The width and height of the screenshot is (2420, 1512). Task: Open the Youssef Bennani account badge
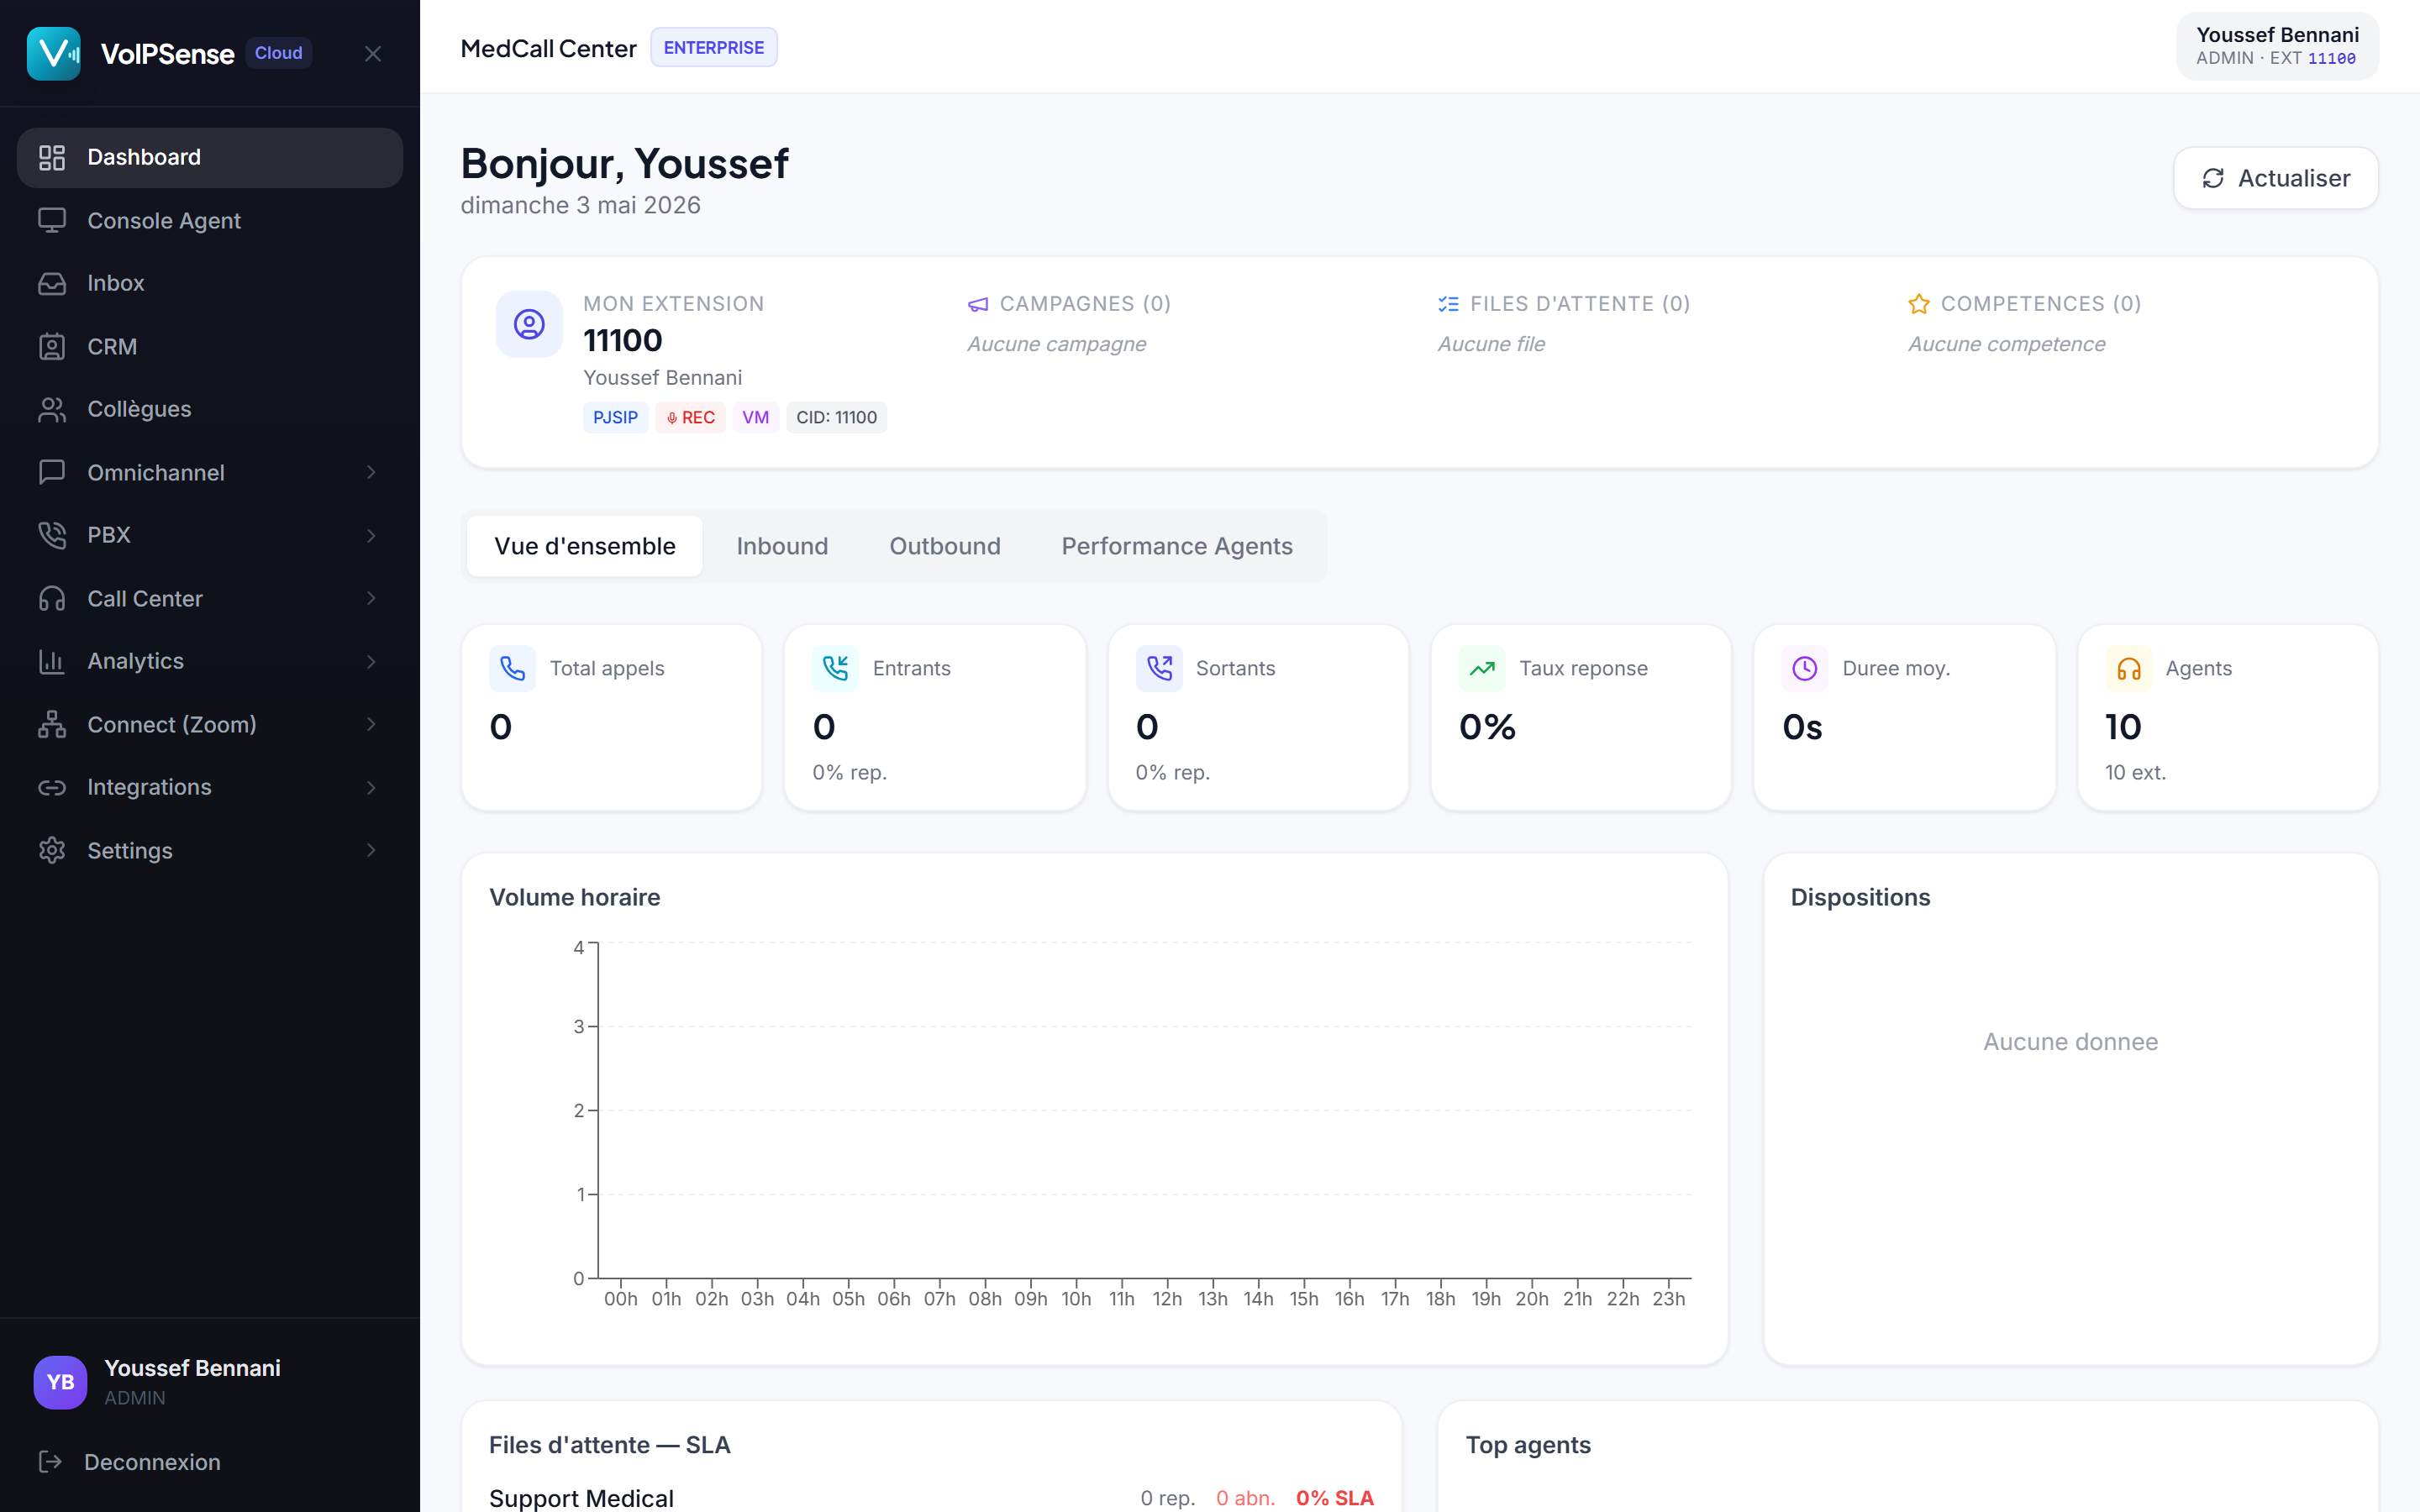(x=2277, y=46)
